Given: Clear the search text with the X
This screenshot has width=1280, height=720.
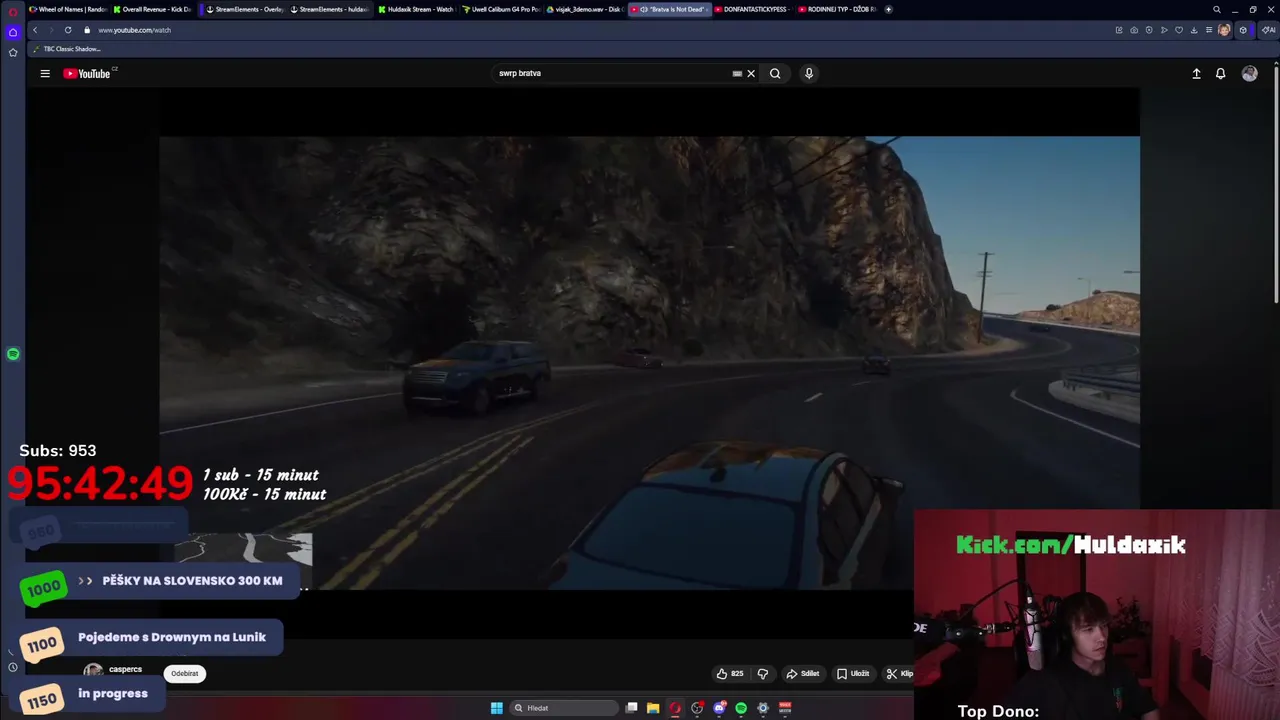Looking at the screenshot, I should 751,73.
